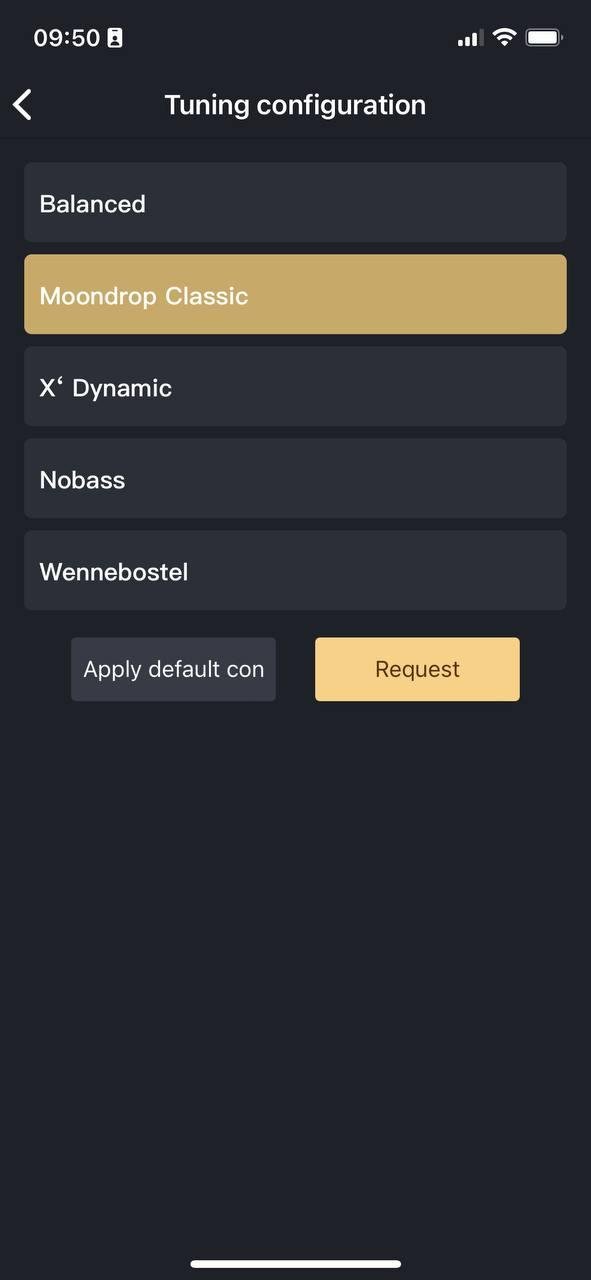Select the Moondrop Classic tuning preset
Viewport: 591px width, 1280px height.
[295, 294]
